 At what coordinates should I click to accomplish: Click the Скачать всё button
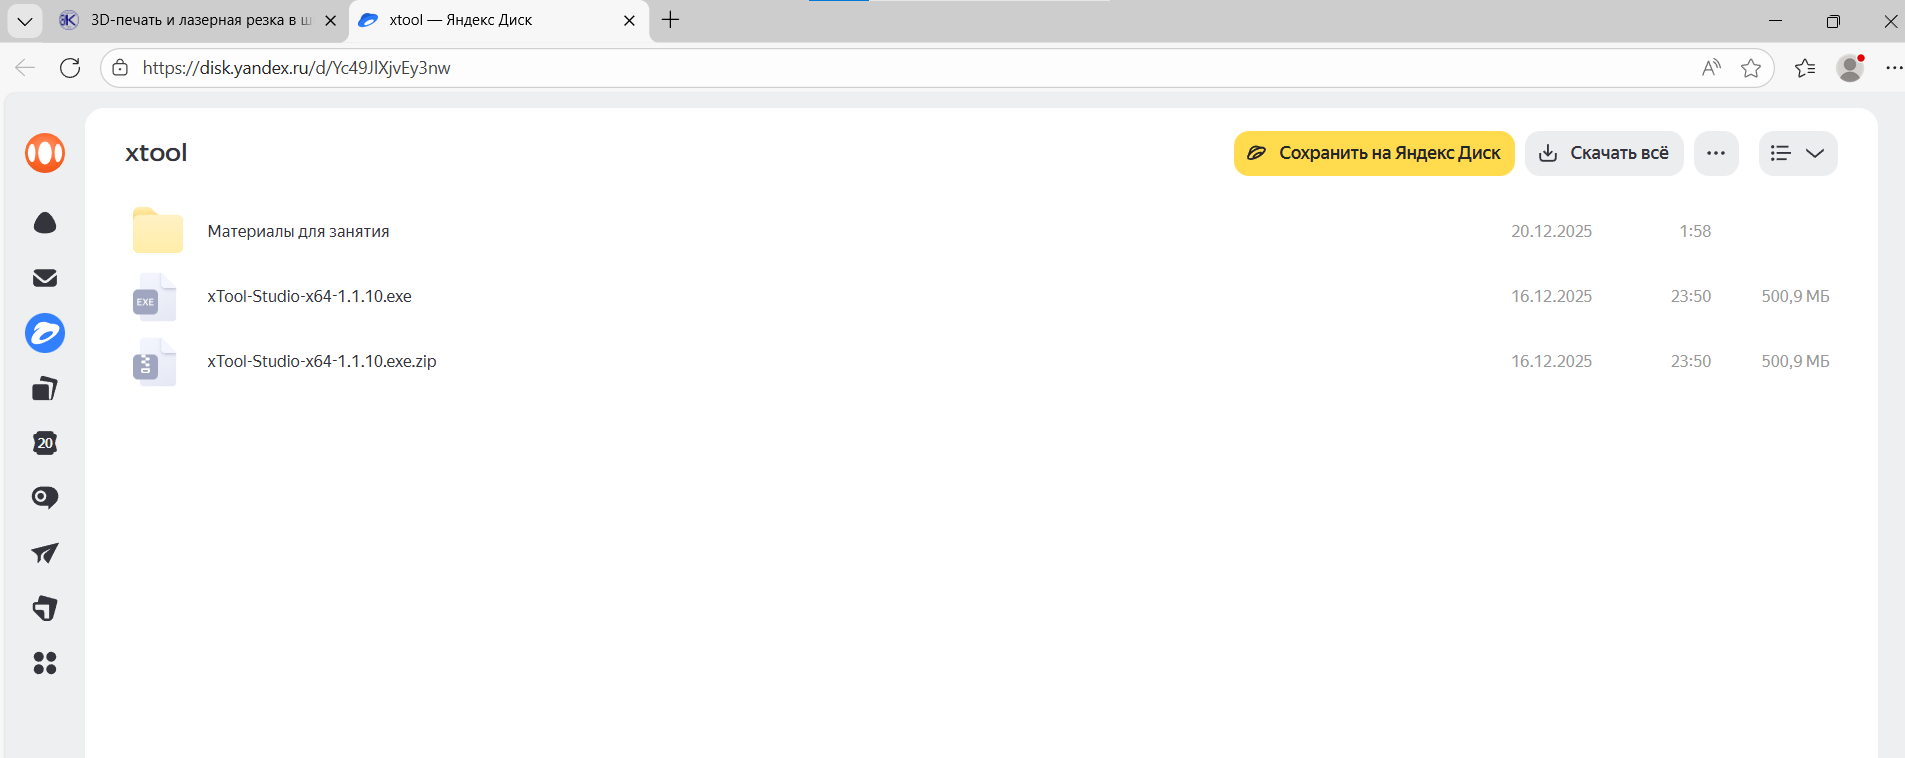[1604, 153]
